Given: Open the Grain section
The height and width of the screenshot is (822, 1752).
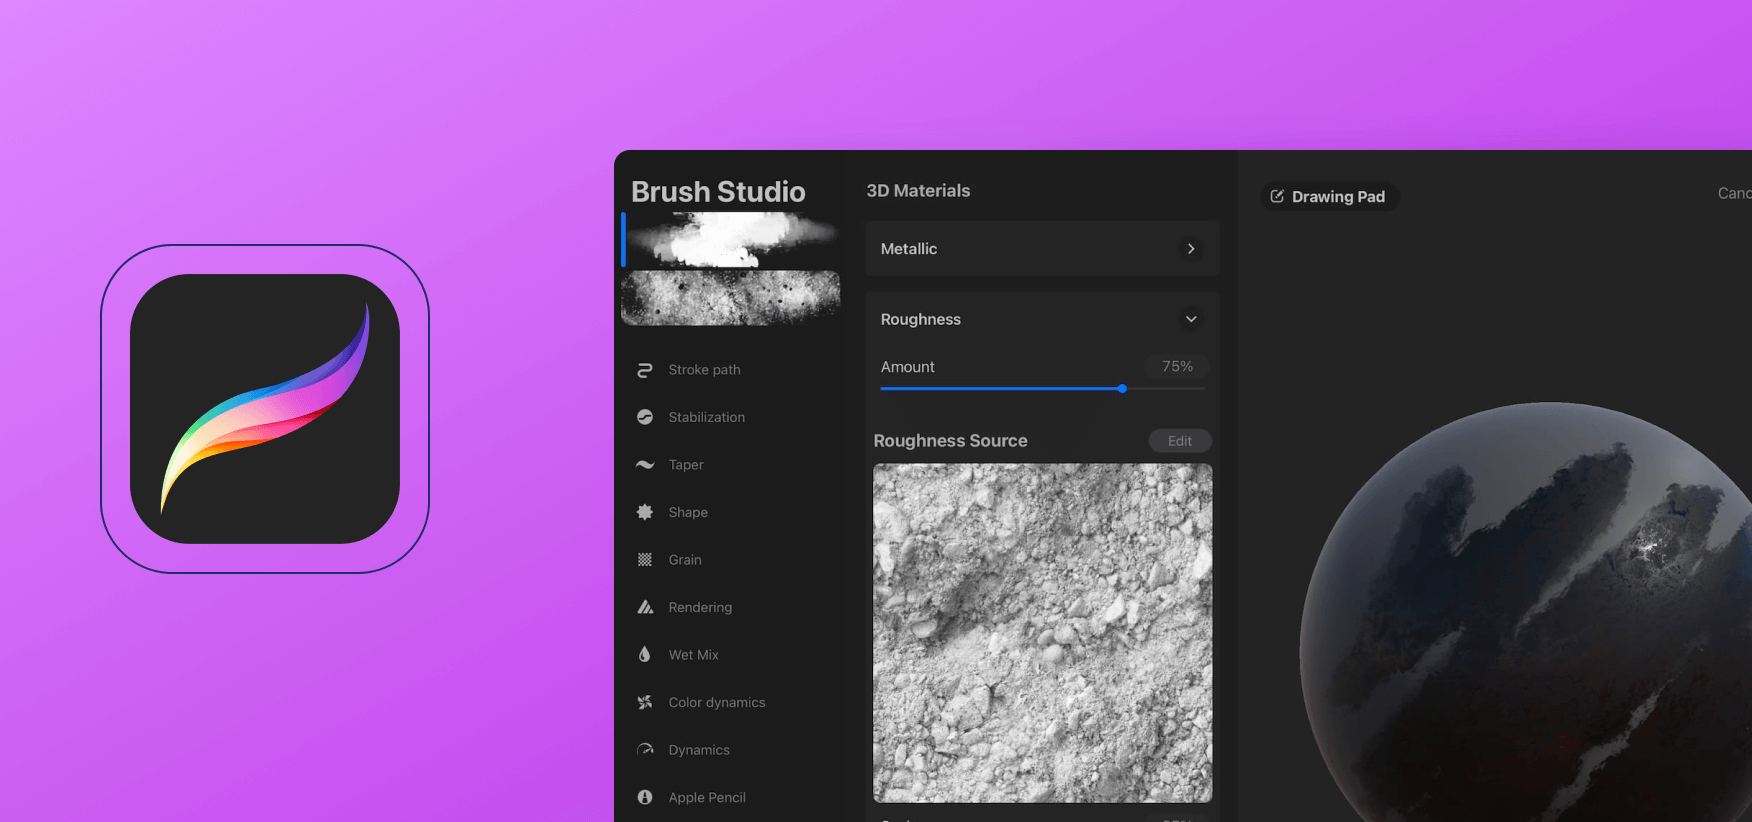Looking at the screenshot, I should coord(685,560).
